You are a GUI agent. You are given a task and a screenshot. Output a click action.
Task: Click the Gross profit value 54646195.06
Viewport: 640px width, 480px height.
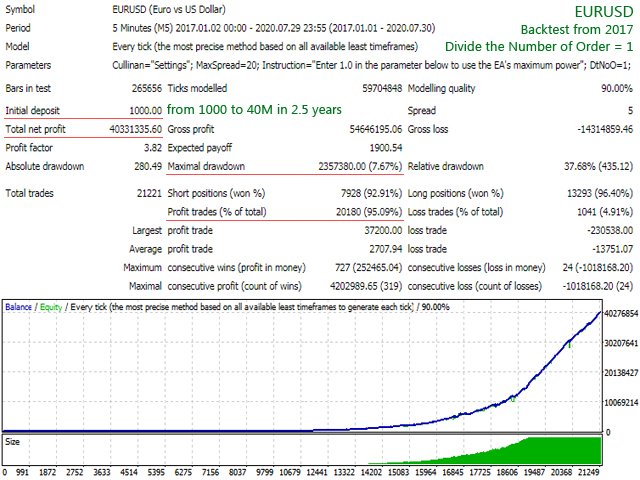click(x=376, y=129)
